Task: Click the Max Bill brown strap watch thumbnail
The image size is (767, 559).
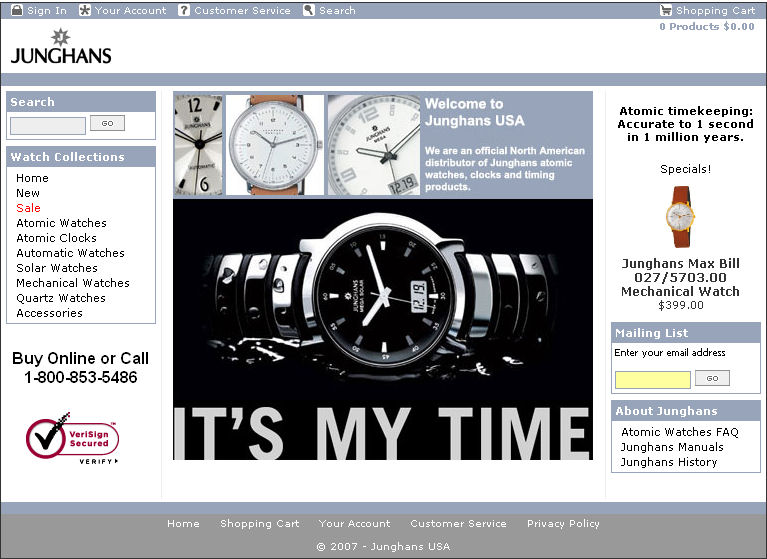Action: click(275, 145)
